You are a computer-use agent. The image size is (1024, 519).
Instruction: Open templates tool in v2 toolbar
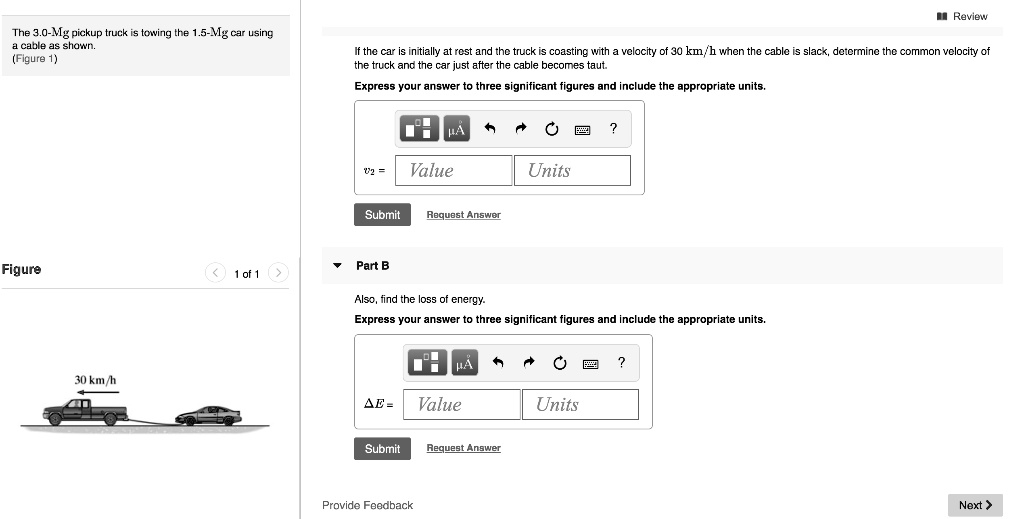pyautogui.click(x=421, y=128)
